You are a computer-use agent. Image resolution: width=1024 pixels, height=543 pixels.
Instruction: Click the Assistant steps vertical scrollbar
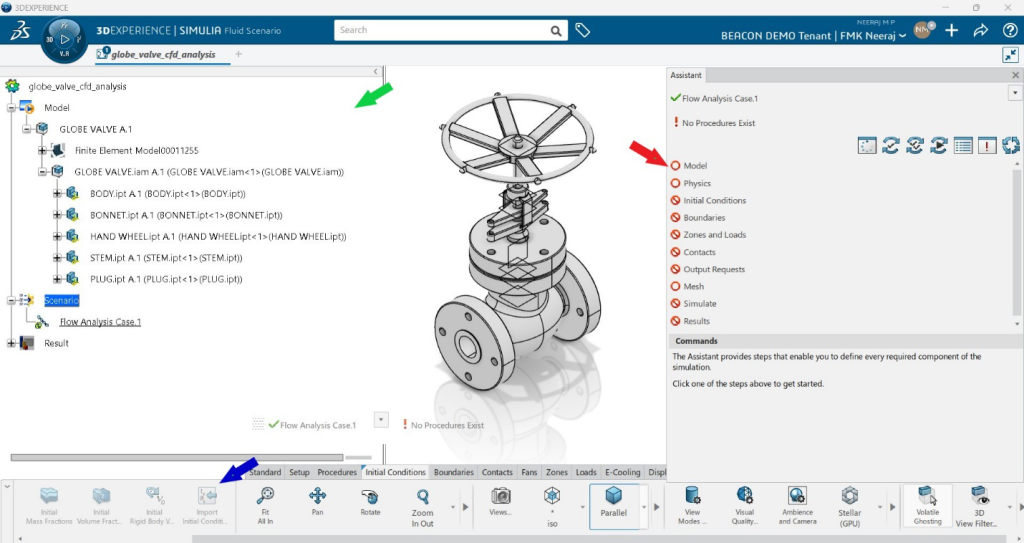(x=1017, y=244)
